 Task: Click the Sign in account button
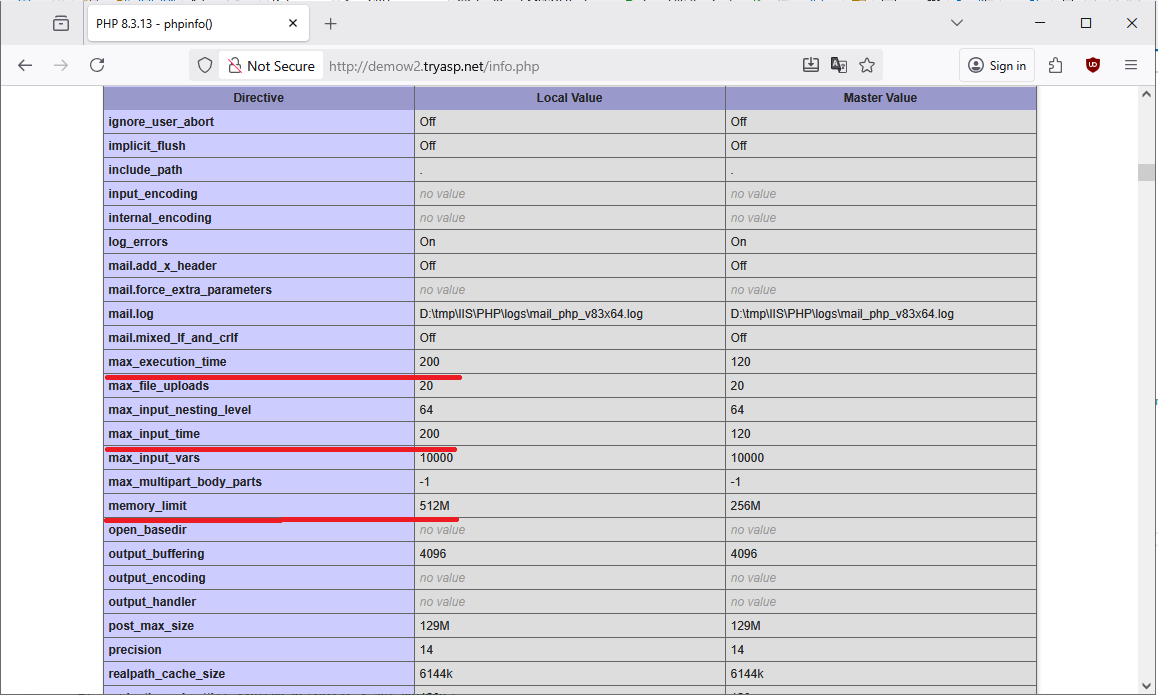click(x=997, y=66)
